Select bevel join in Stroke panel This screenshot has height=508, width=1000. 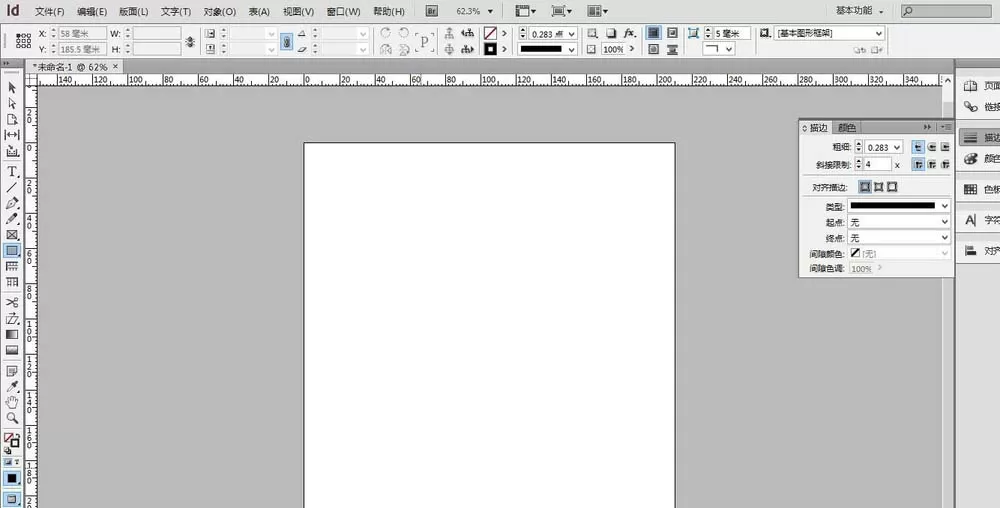point(945,164)
